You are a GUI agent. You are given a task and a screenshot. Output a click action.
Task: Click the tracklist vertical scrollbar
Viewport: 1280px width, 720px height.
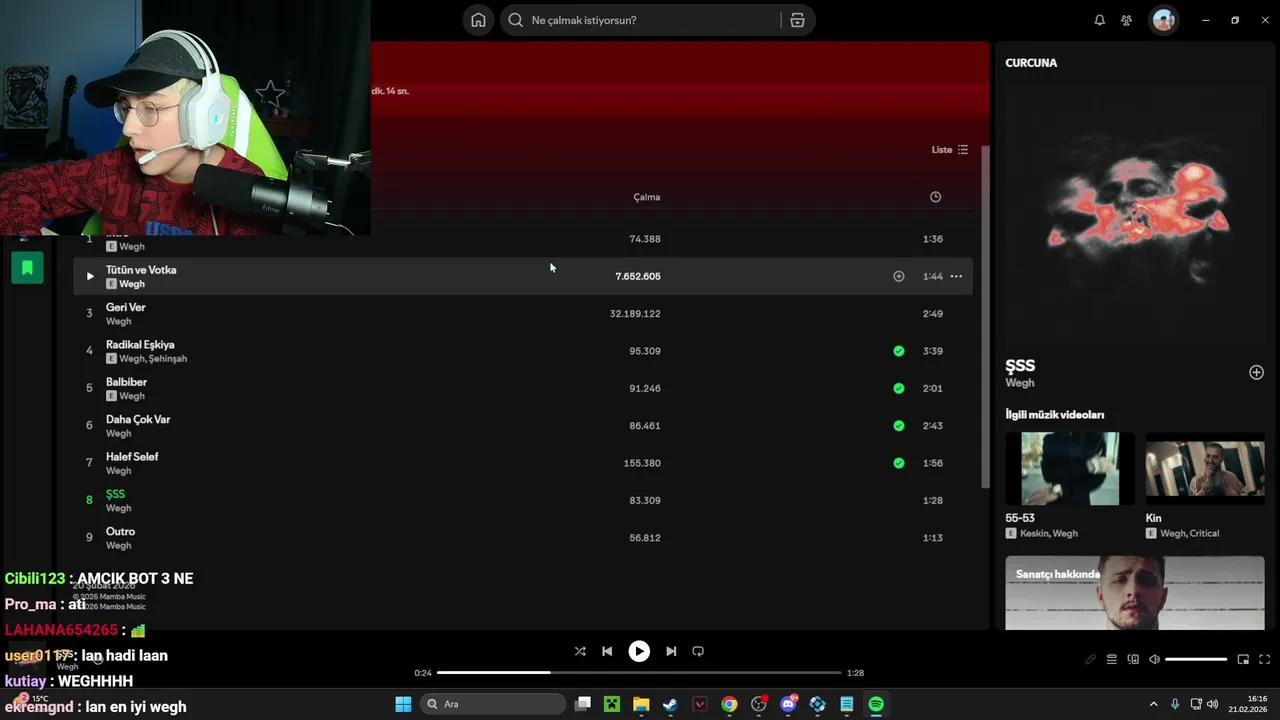coord(986,316)
